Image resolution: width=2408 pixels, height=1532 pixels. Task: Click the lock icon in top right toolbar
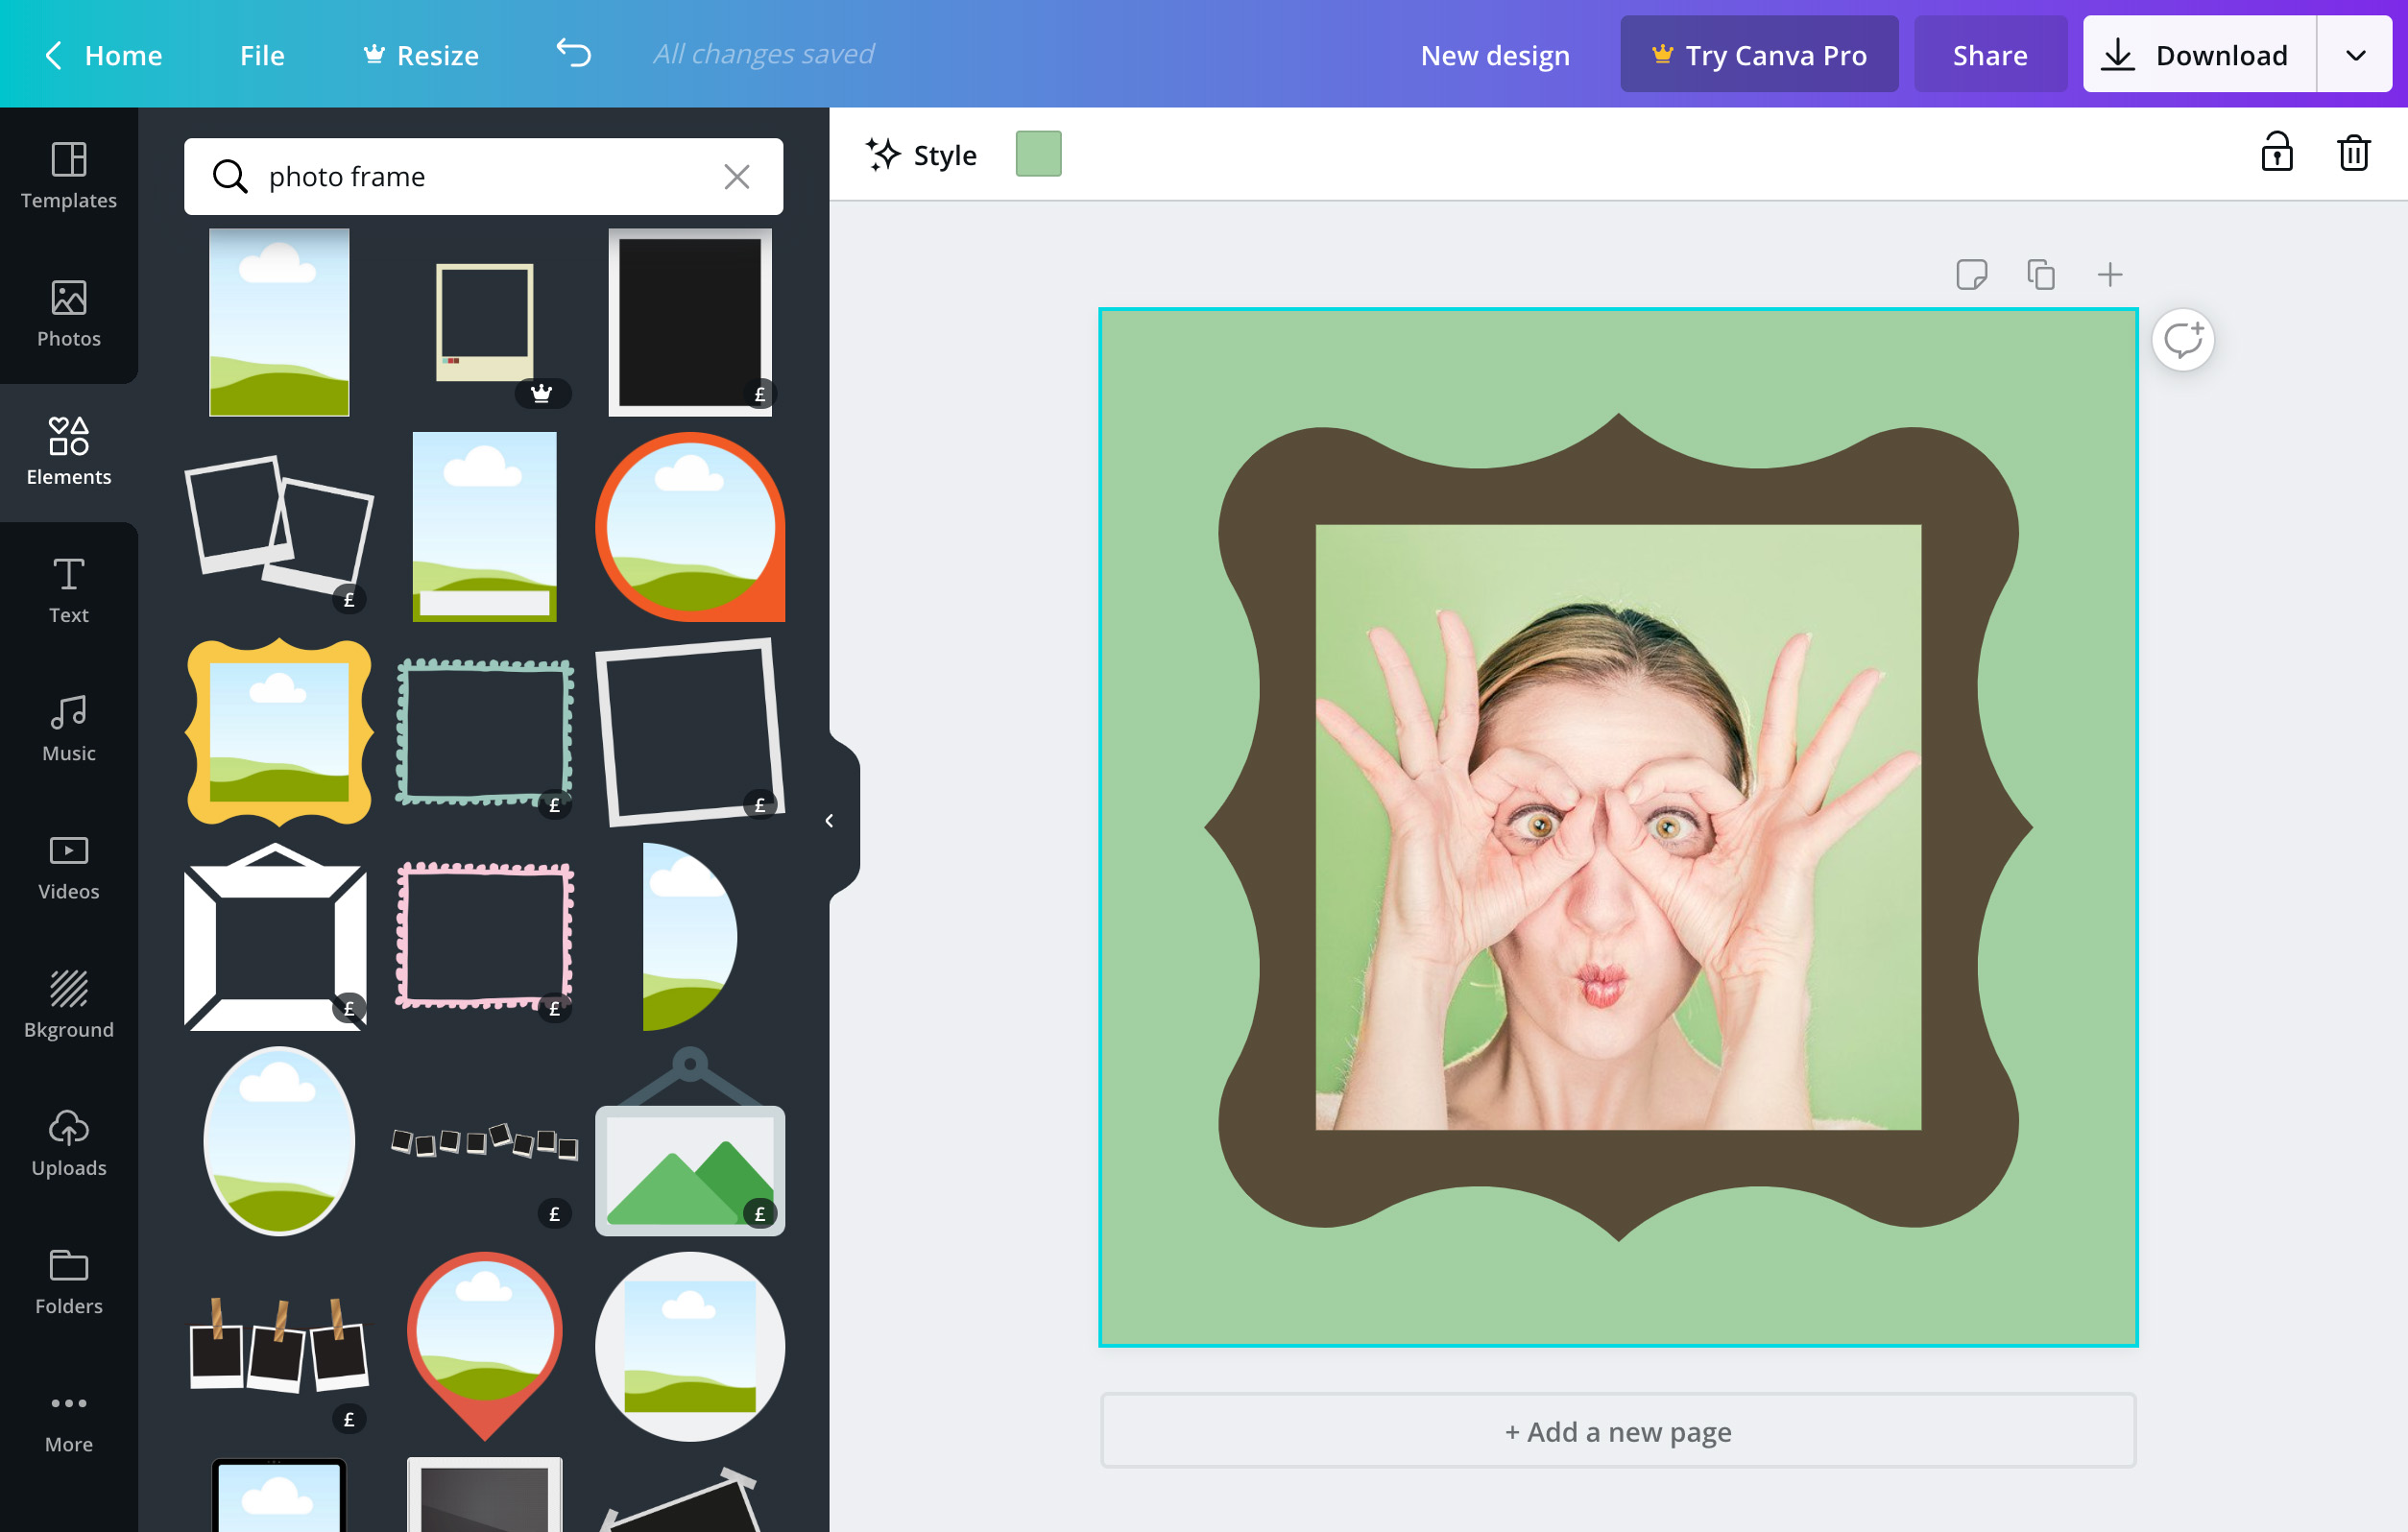(2278, 155)
